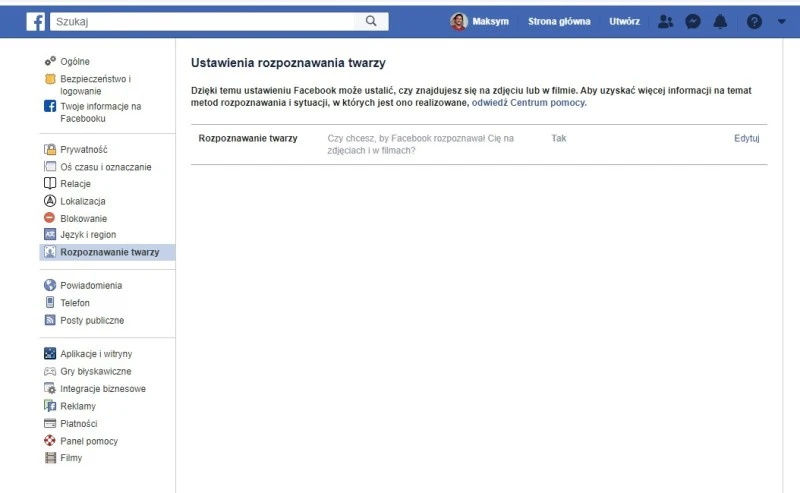Click the Powiadomienia globe icon

50,285
